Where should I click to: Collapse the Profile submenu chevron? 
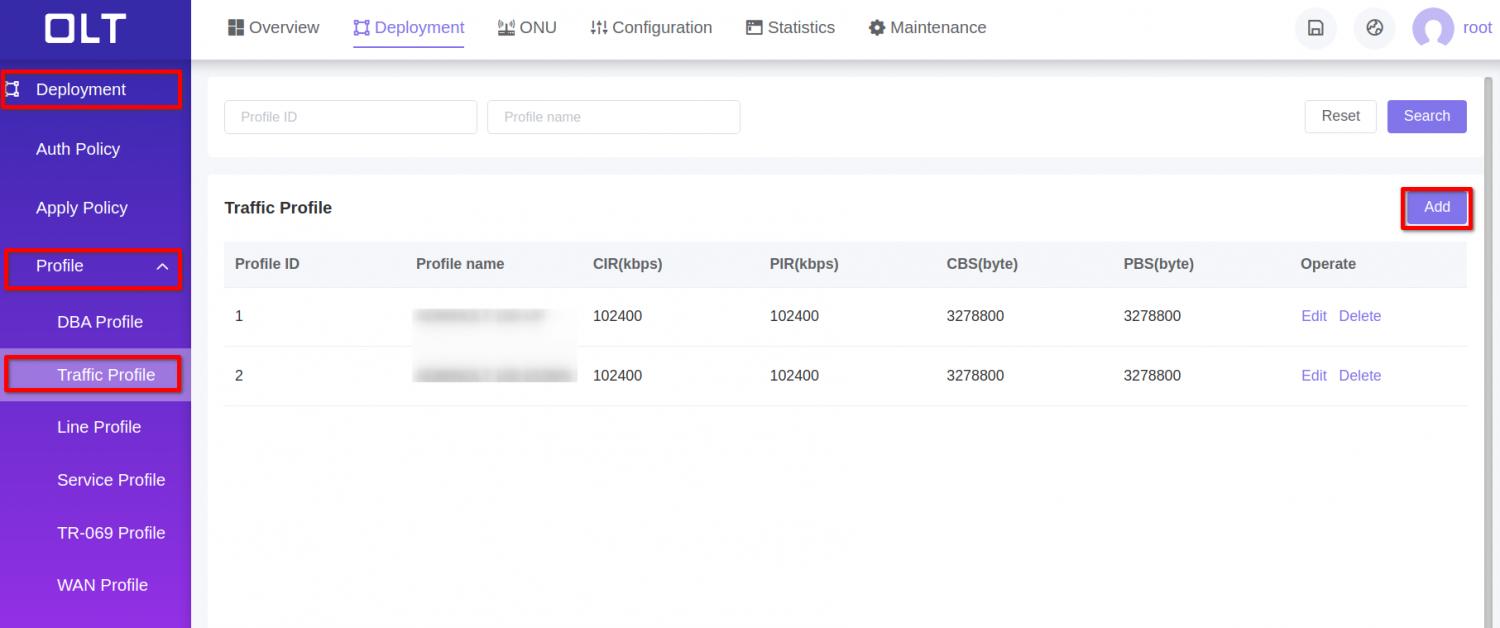pyautogui.click(x=162, y=266)
